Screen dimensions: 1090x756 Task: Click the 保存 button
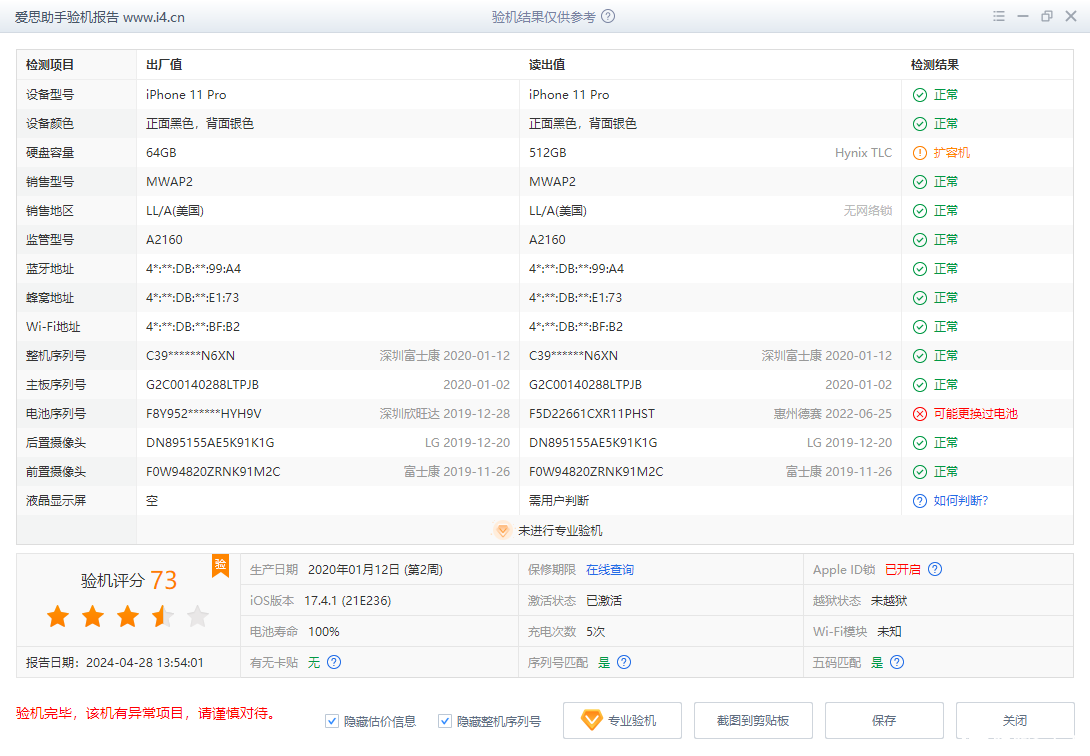[884, 721]
